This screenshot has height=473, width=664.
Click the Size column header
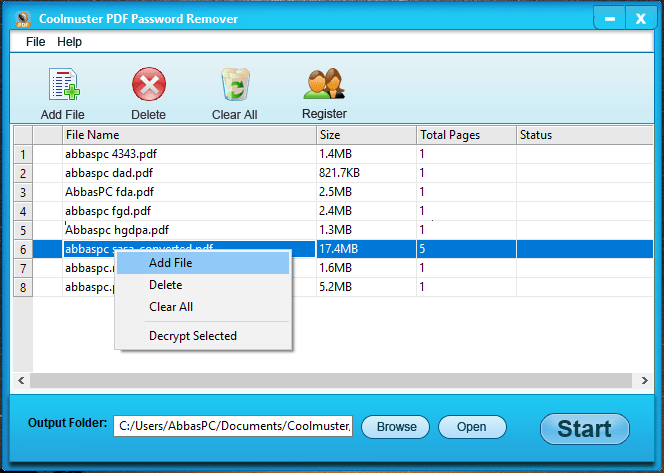366,135
